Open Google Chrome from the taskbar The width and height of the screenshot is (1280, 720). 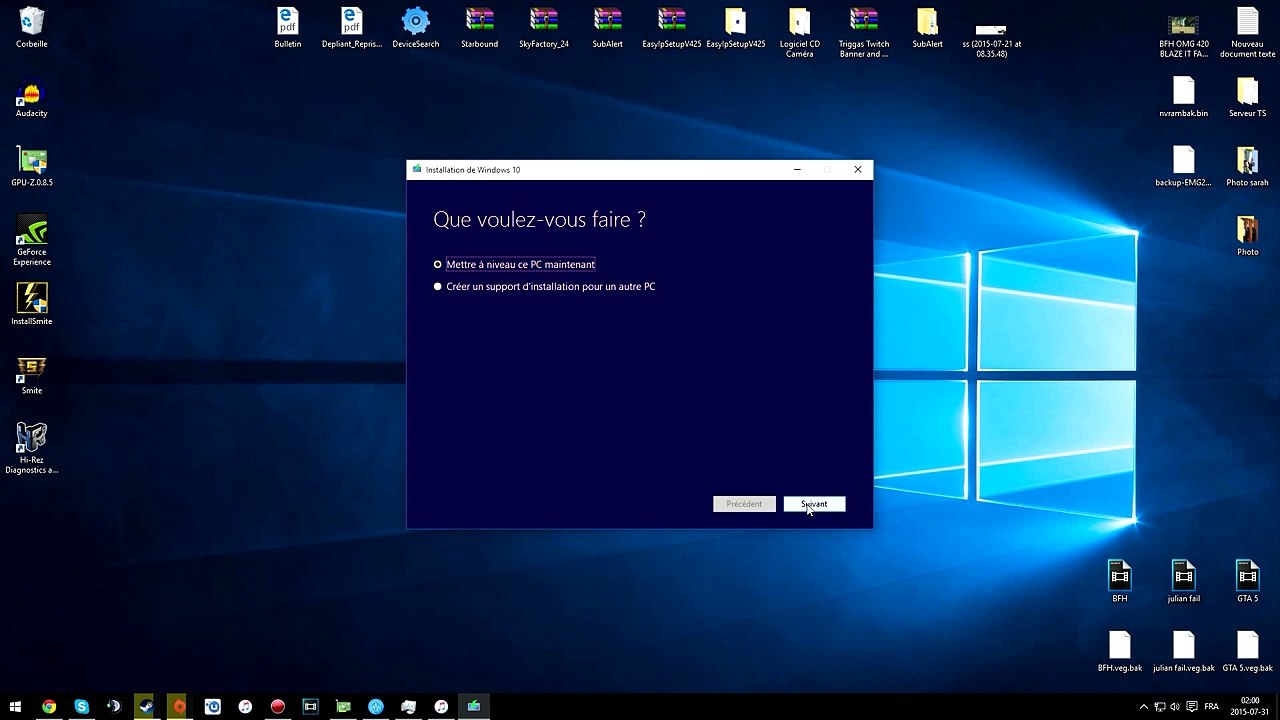[49, 706]
